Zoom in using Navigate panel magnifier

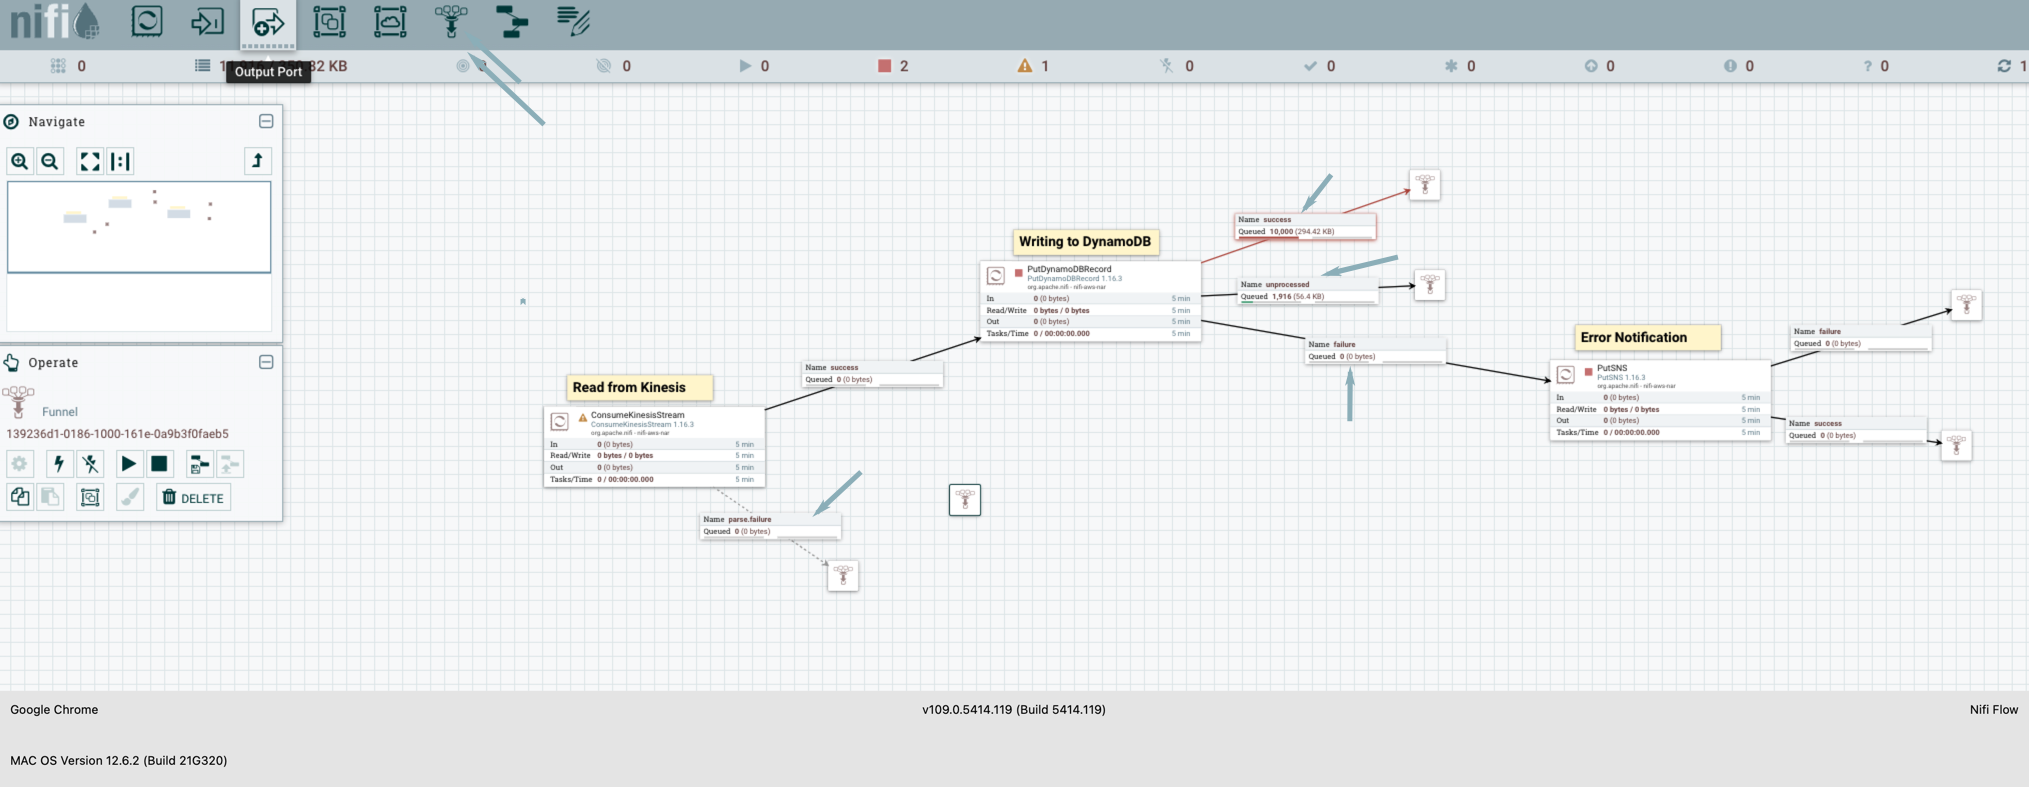(20, 161)
